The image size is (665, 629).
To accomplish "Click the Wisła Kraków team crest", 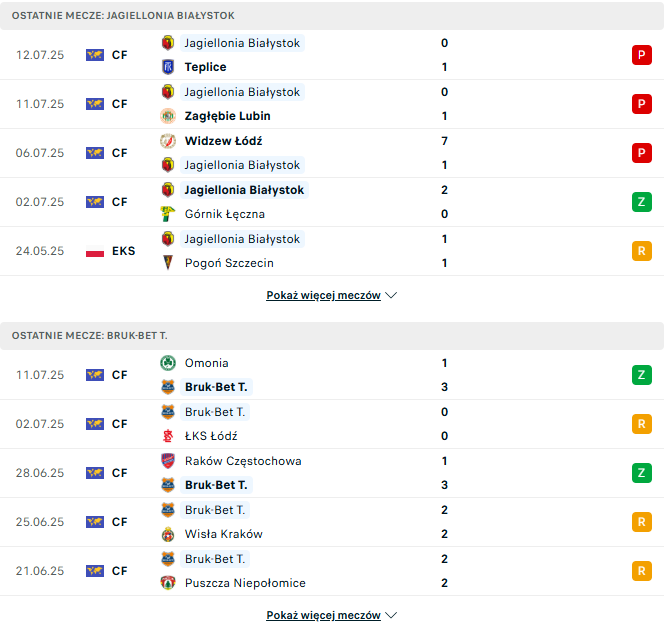I will [167, 534].
